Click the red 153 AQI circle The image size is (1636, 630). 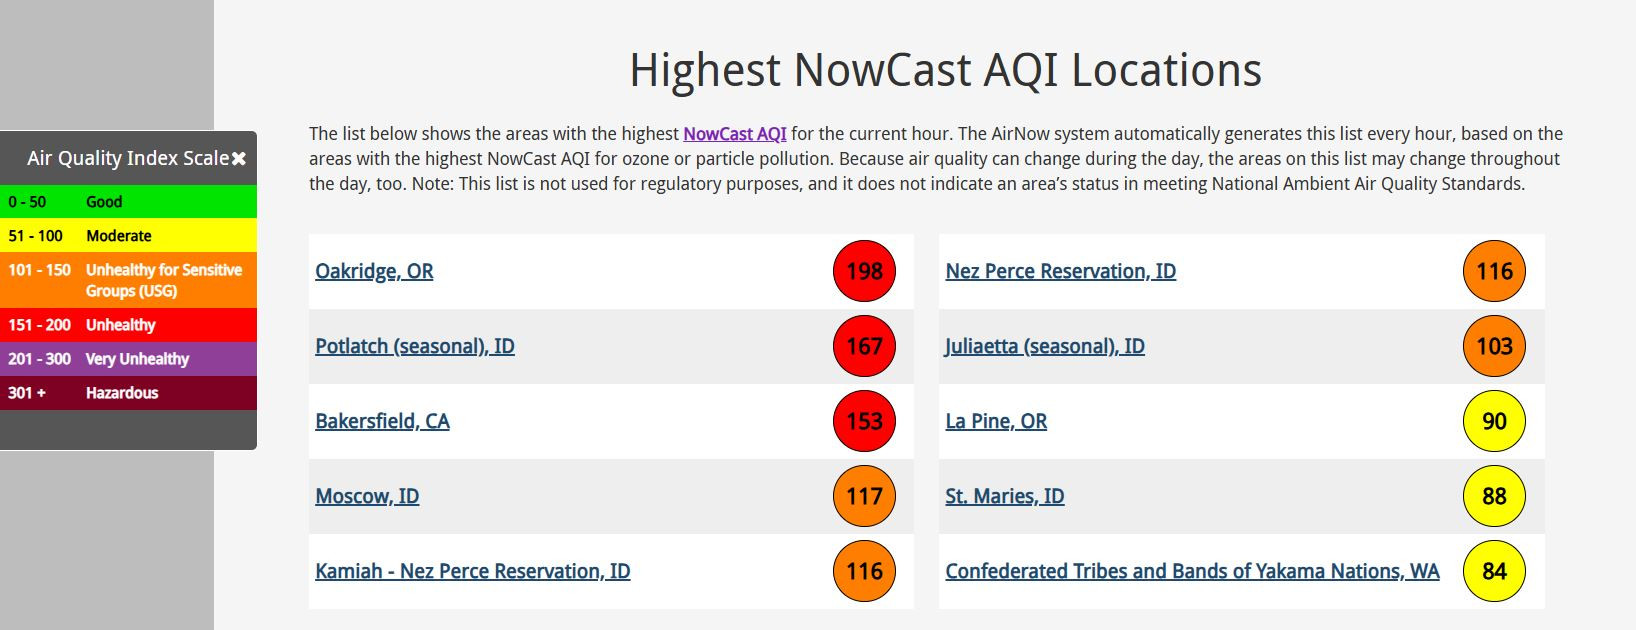(865, 421)
